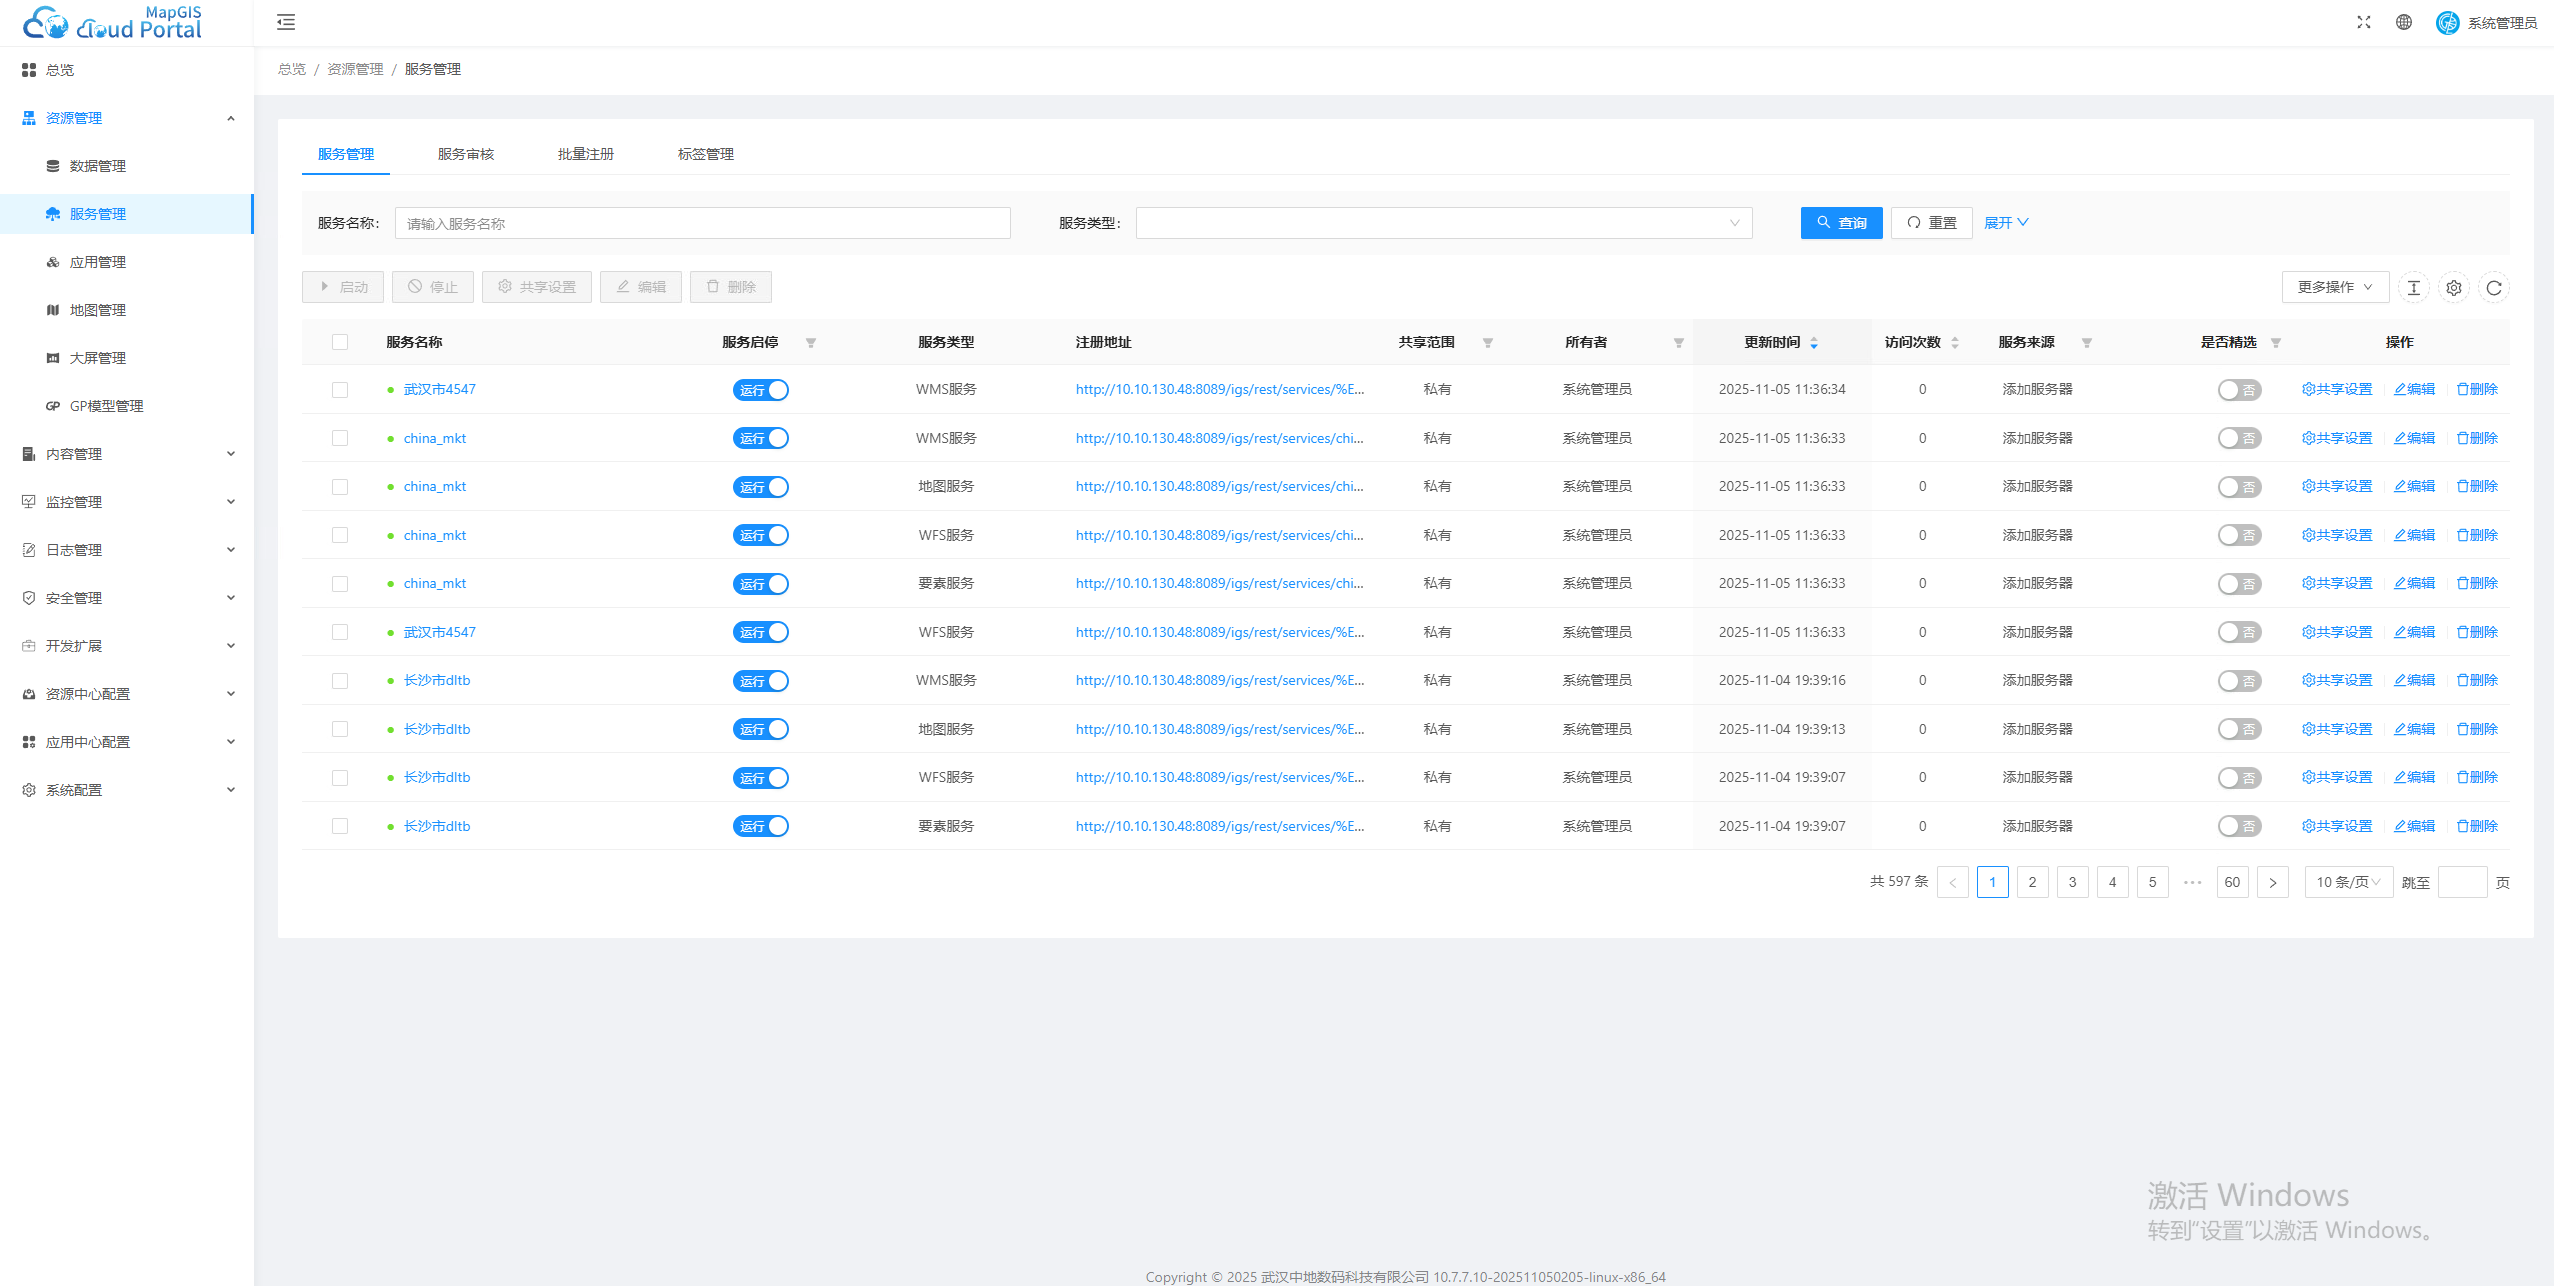Switch to the 服务审核 tab

[466, 154]
